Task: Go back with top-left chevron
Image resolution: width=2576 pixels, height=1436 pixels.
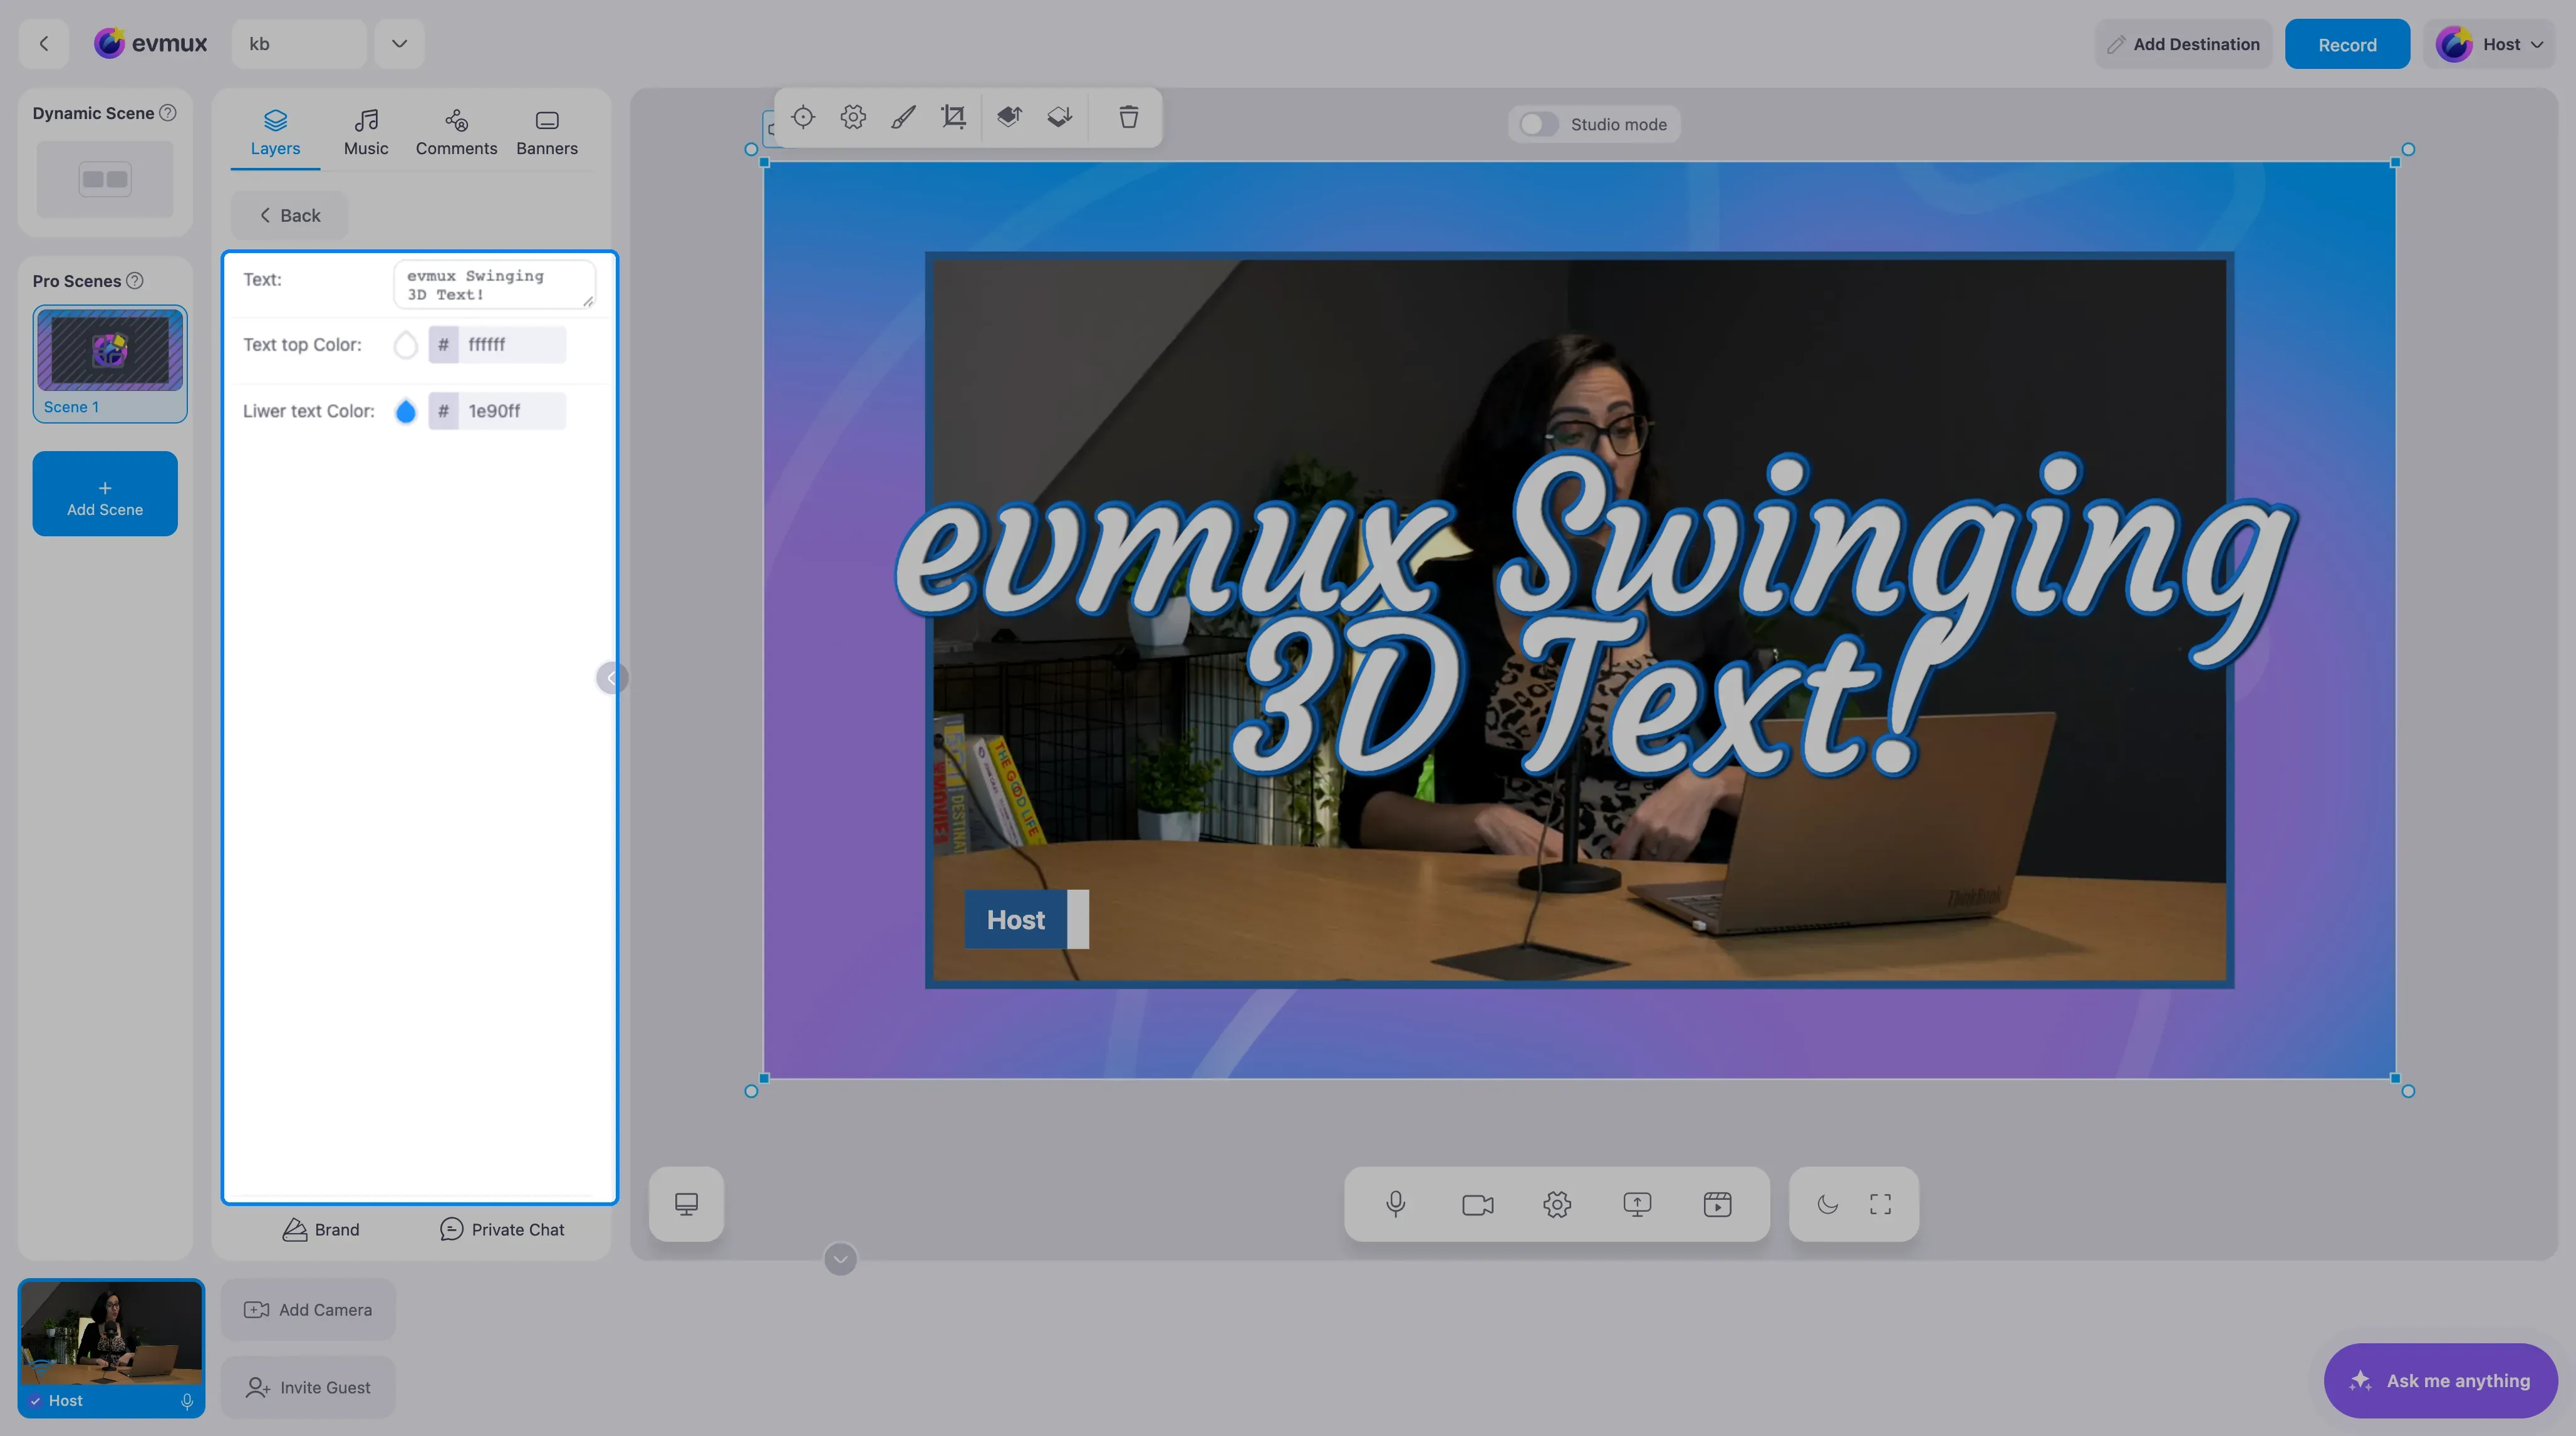Action: pyautogui.click(x=44, y=44)
